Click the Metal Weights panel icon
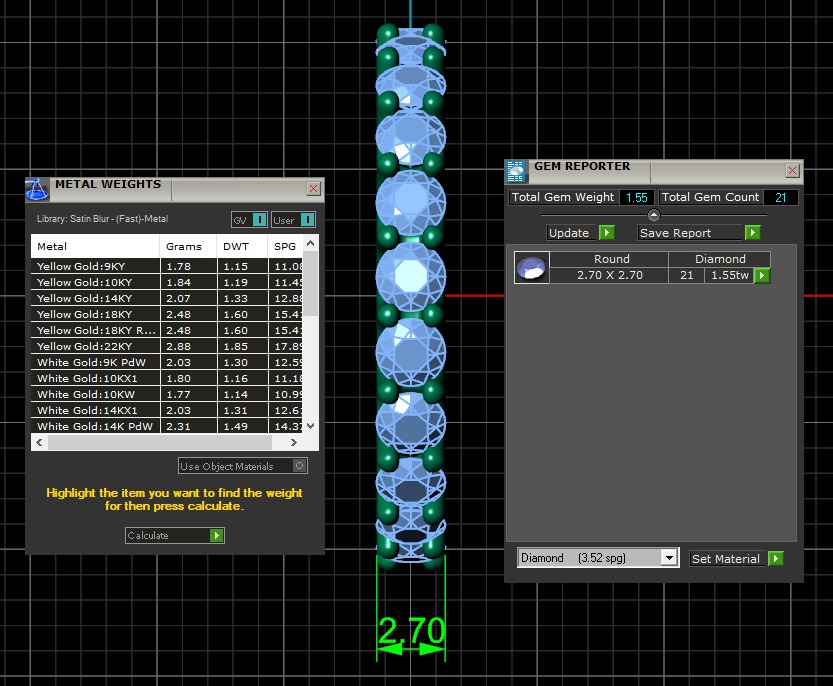Screen dimensions: 833x686 pyautogui.click(x=37, y=190)
